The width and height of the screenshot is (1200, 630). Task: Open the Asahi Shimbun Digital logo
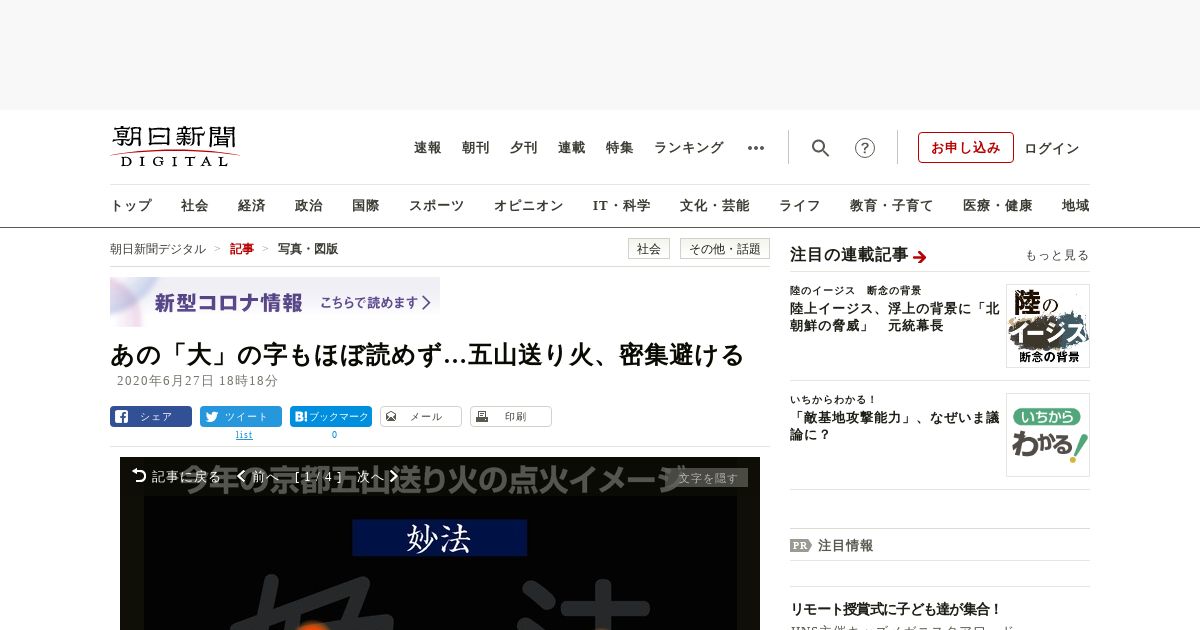[x=175, y=146]
